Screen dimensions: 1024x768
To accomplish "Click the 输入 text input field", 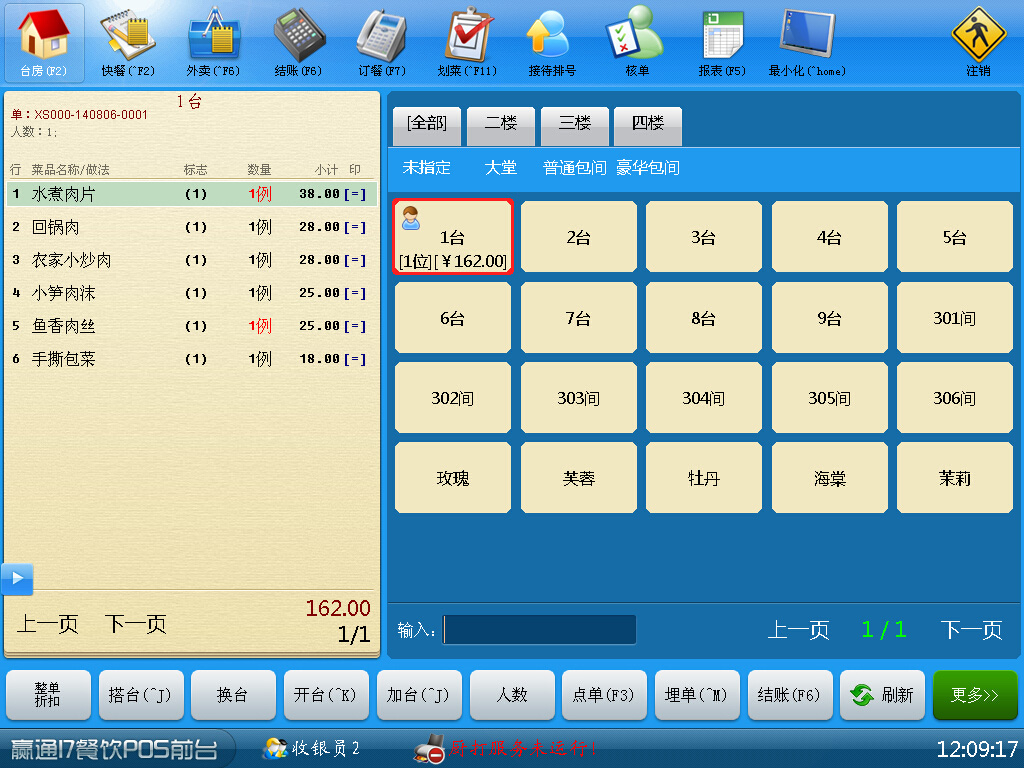I will tap(540, 630).
